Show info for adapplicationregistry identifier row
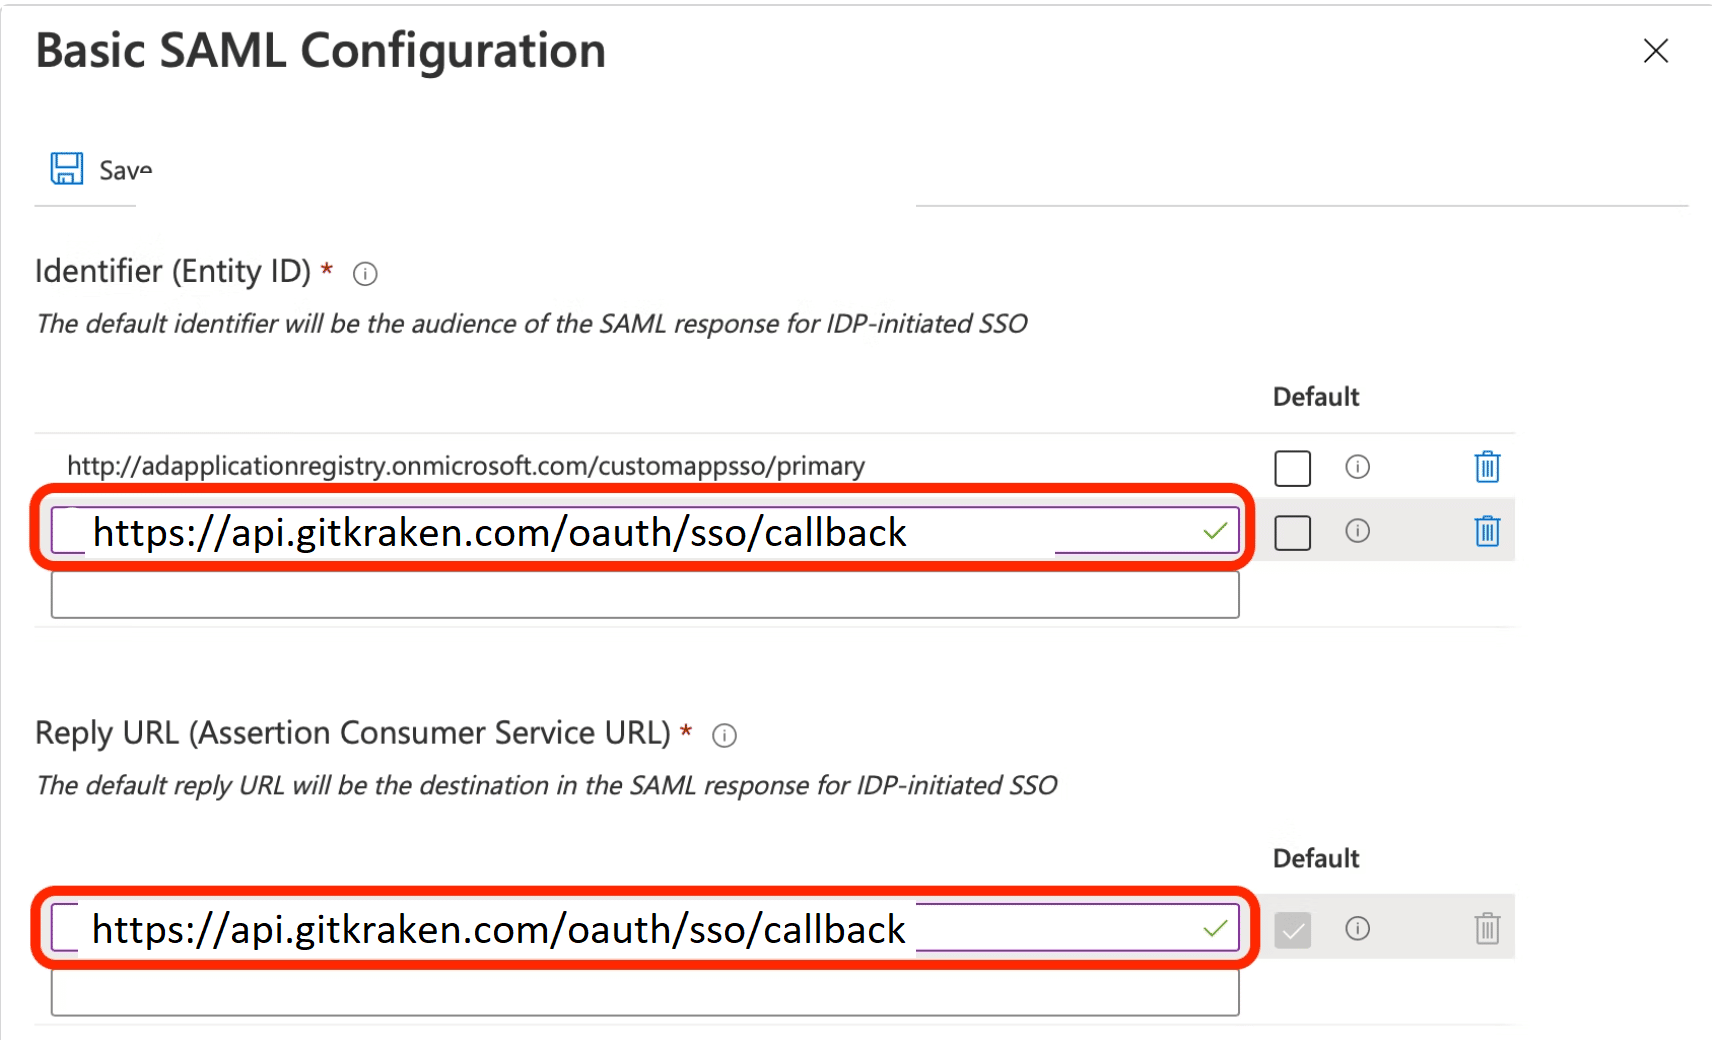 coord(1357,467)
